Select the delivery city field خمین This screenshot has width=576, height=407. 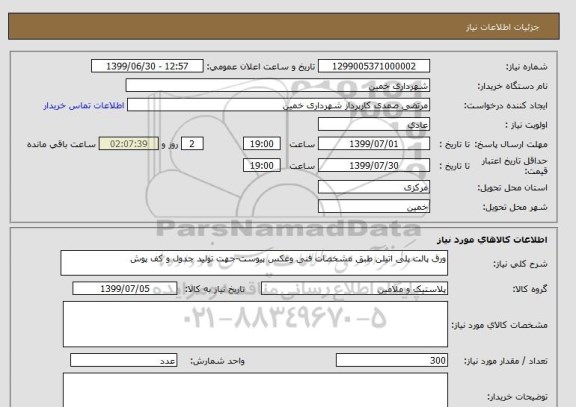coord(374,206)
